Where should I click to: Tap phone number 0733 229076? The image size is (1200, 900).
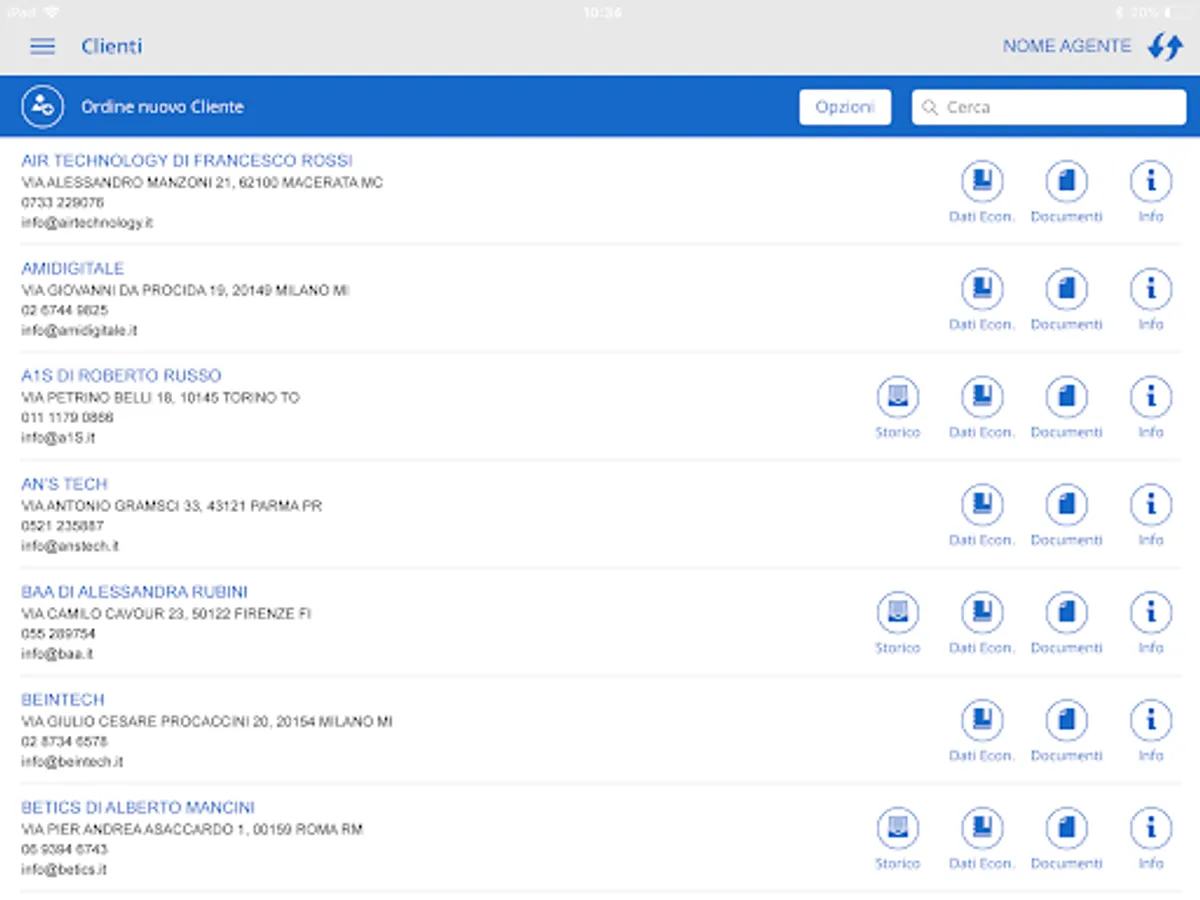pyautogui.click(x=62, y=203)
